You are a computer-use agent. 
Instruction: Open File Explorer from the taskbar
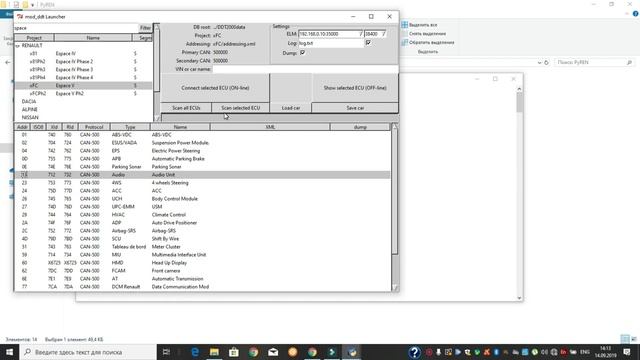(214, 352)
